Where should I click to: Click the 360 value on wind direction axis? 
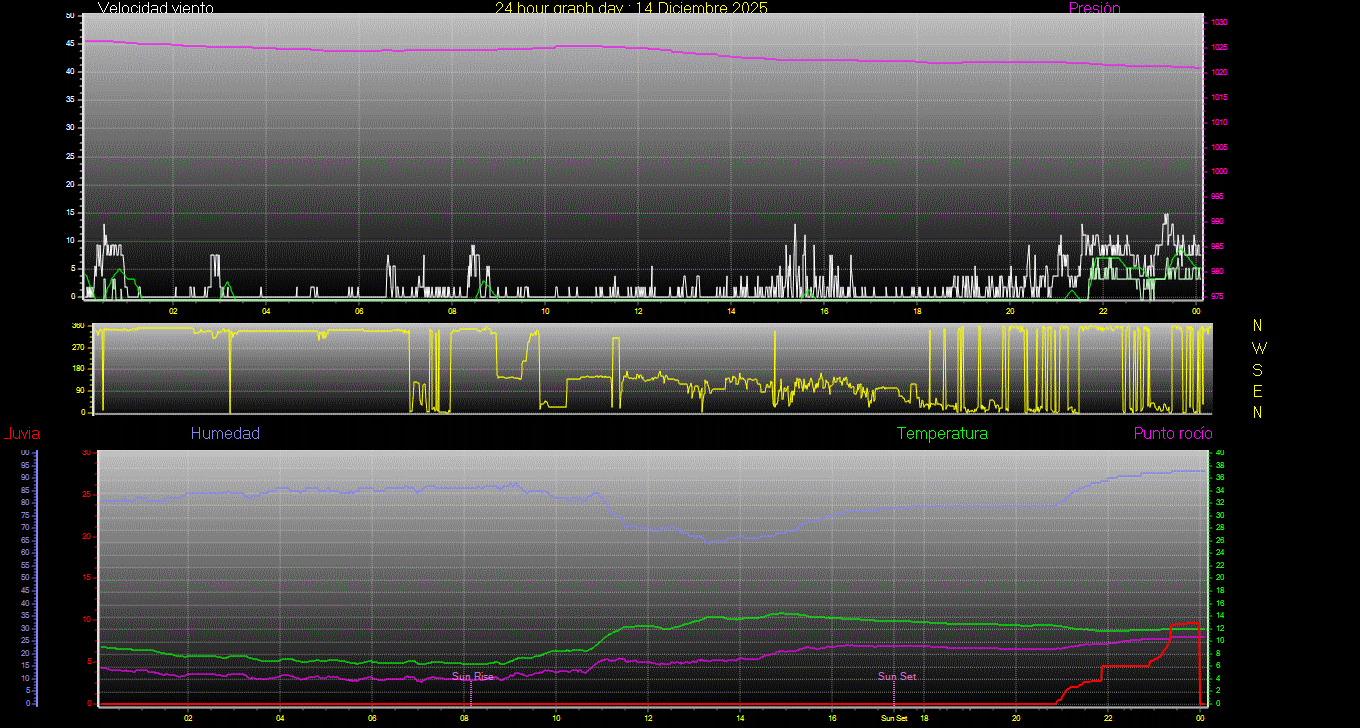click(x=77, y=326)
